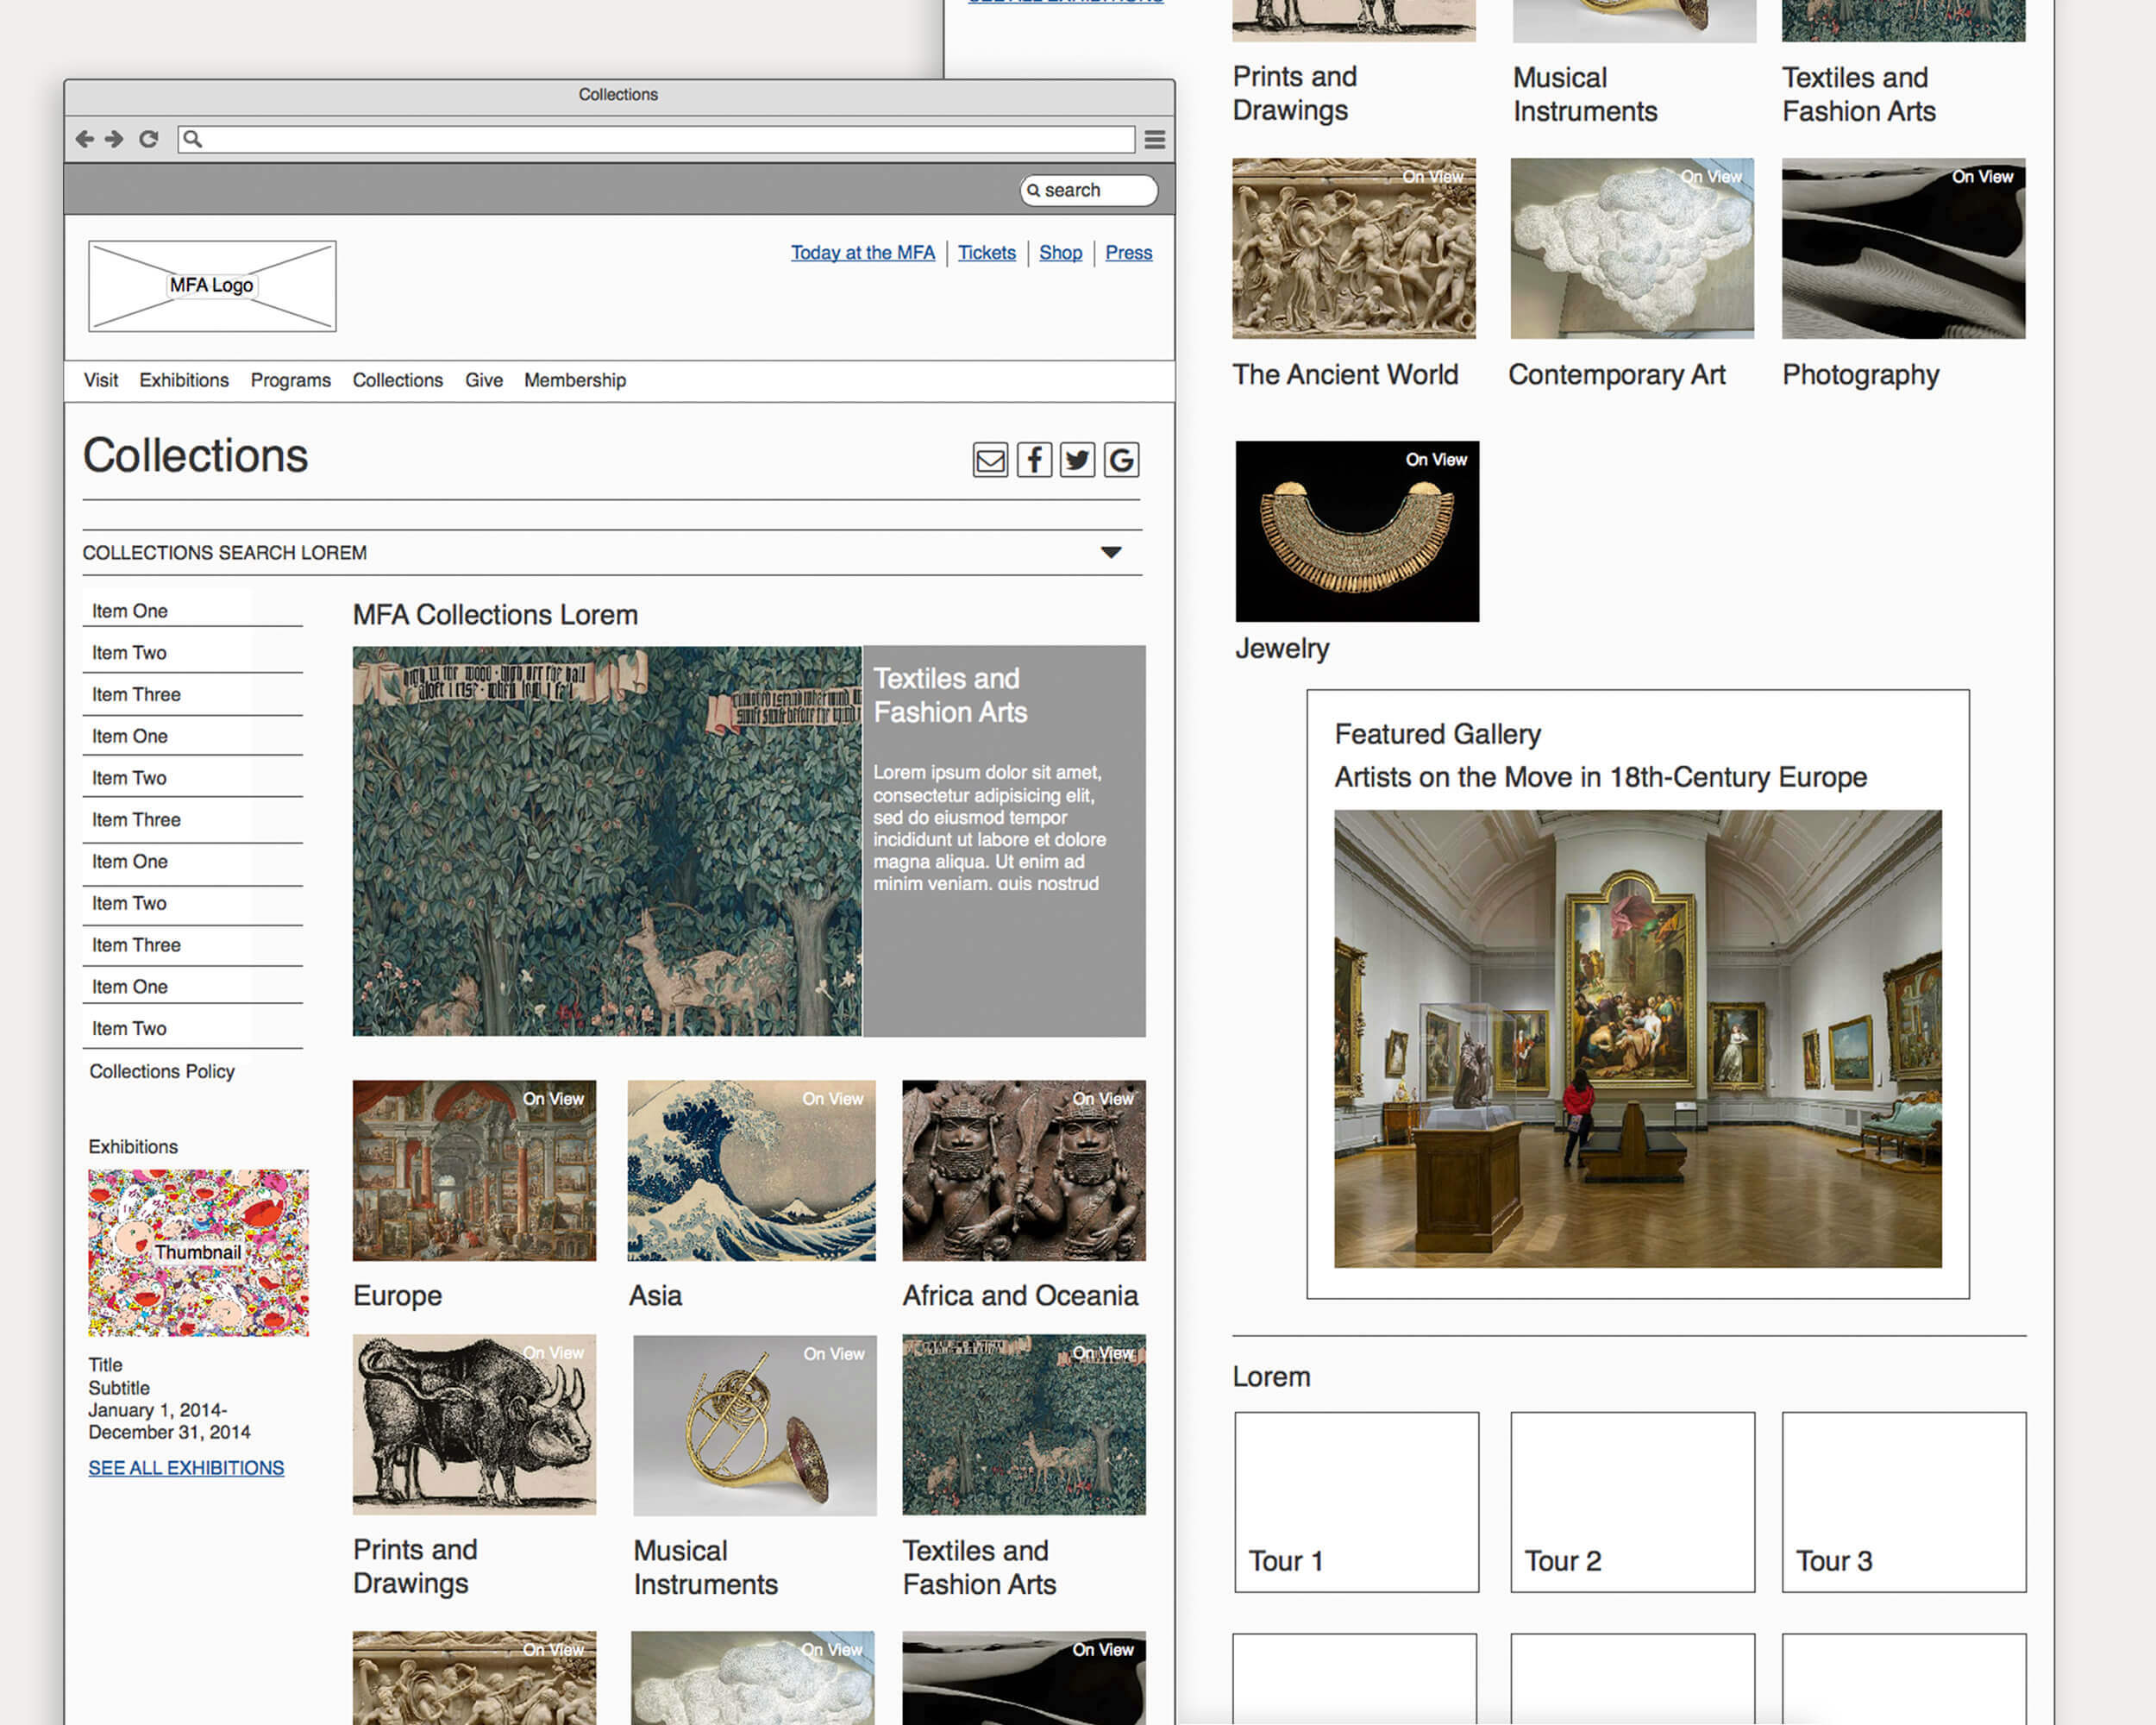This screenshot has width=2156, height=1725.
Task: Open the browser hamburger menu
Action: [x=1155, y=139]
